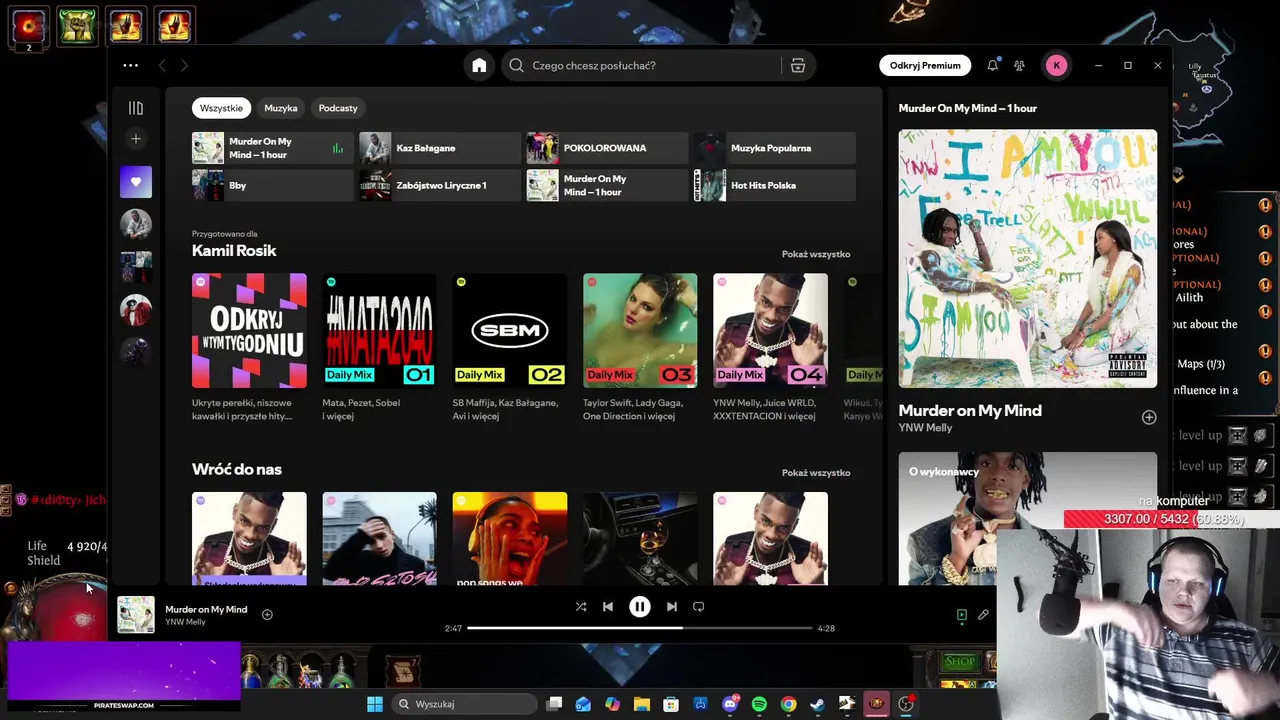Image resolution: width=1280 pixels, height=720 pixels.
Task: Open Microsoft Store from the taskbar
Action: click(x=671, y=704)
